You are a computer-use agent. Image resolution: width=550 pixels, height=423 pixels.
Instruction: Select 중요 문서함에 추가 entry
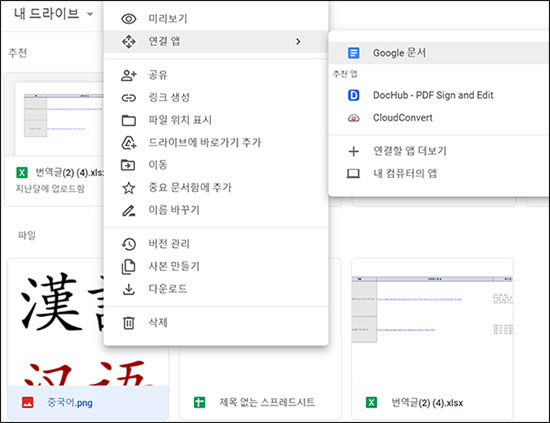216,188
